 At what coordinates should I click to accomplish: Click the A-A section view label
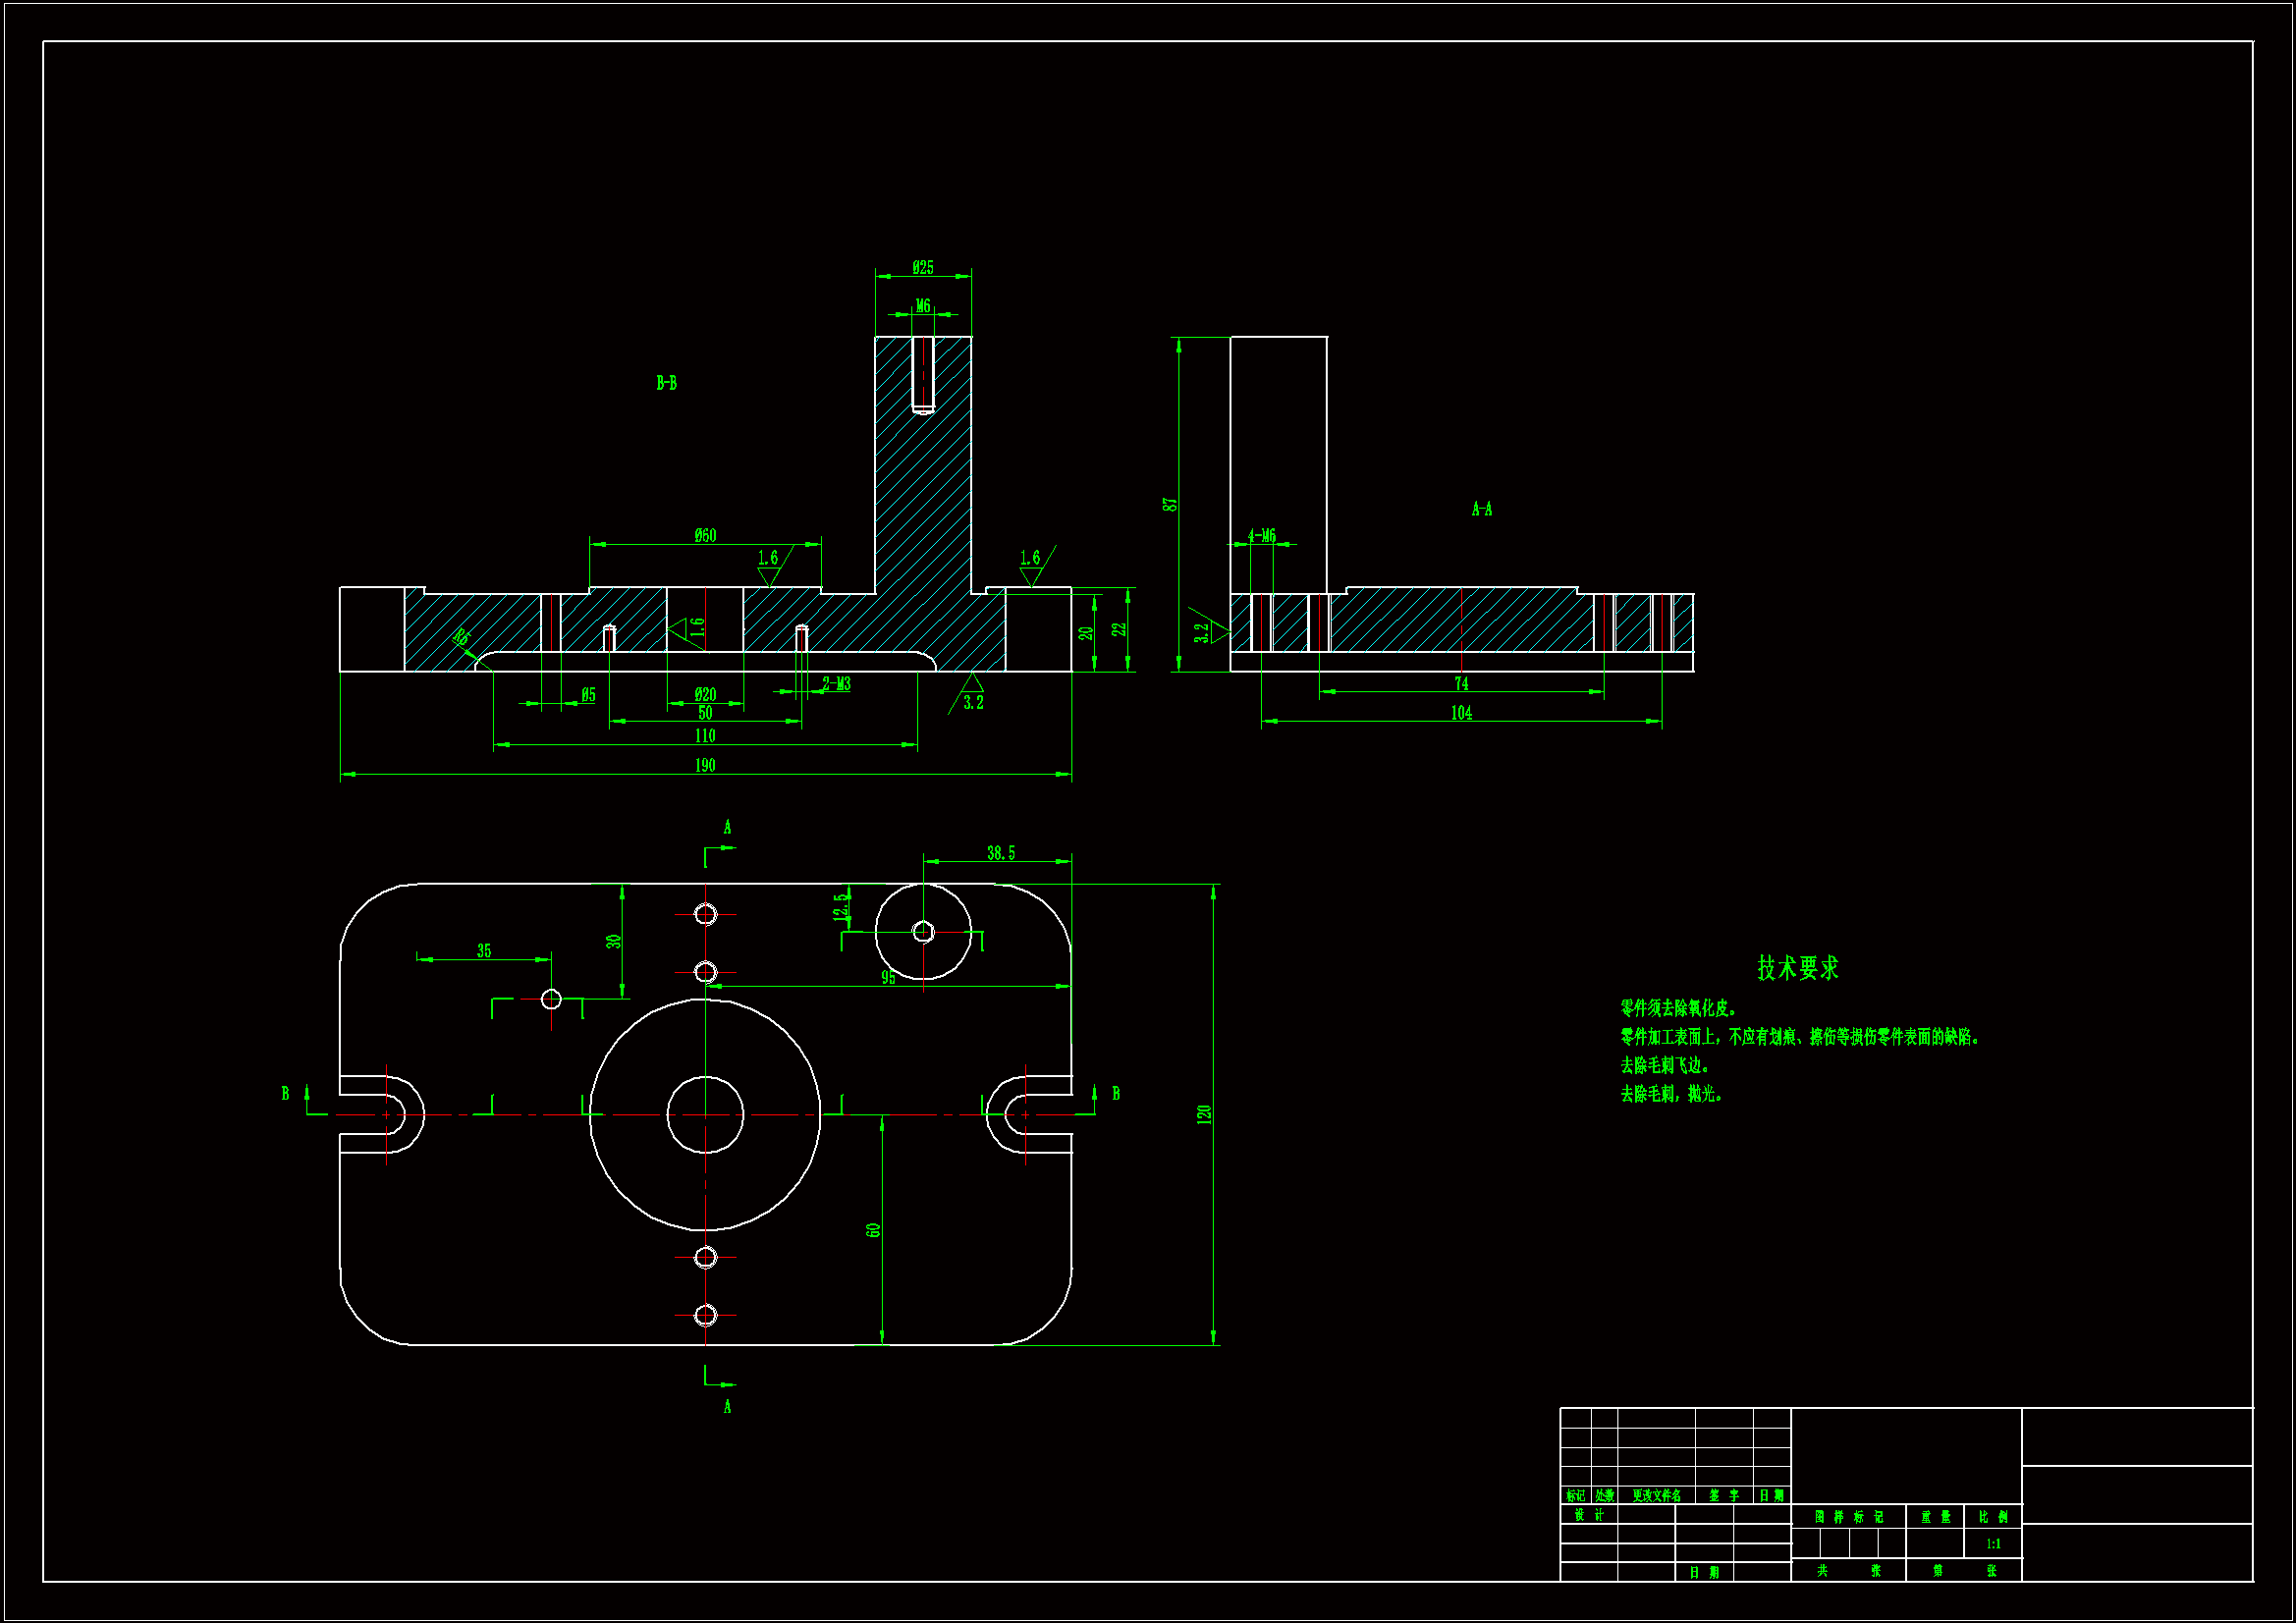pyautogui.click(x=1481, y=510)
